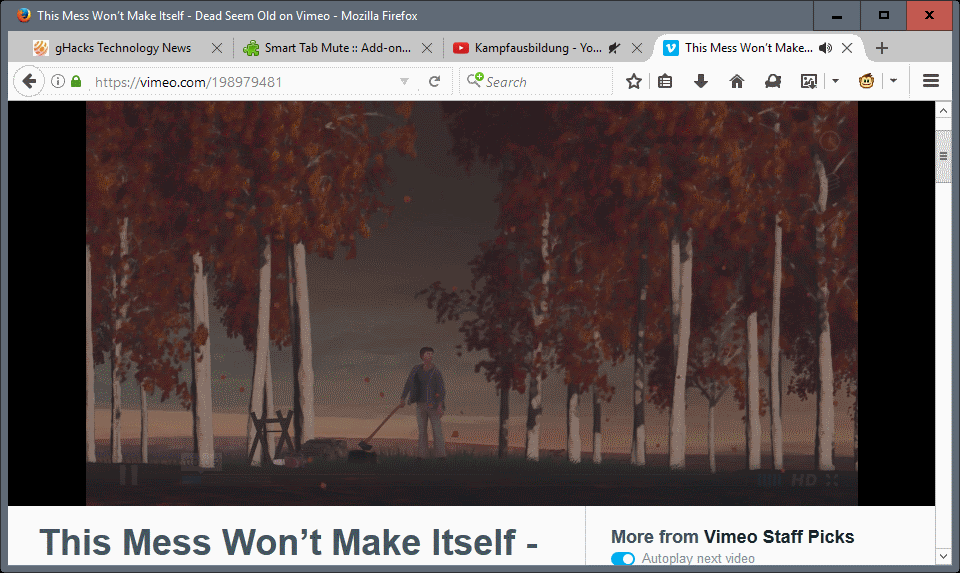Toggle the HD quality button
The width and height of the screenshot is (960, 573).
tap(804, 481)
